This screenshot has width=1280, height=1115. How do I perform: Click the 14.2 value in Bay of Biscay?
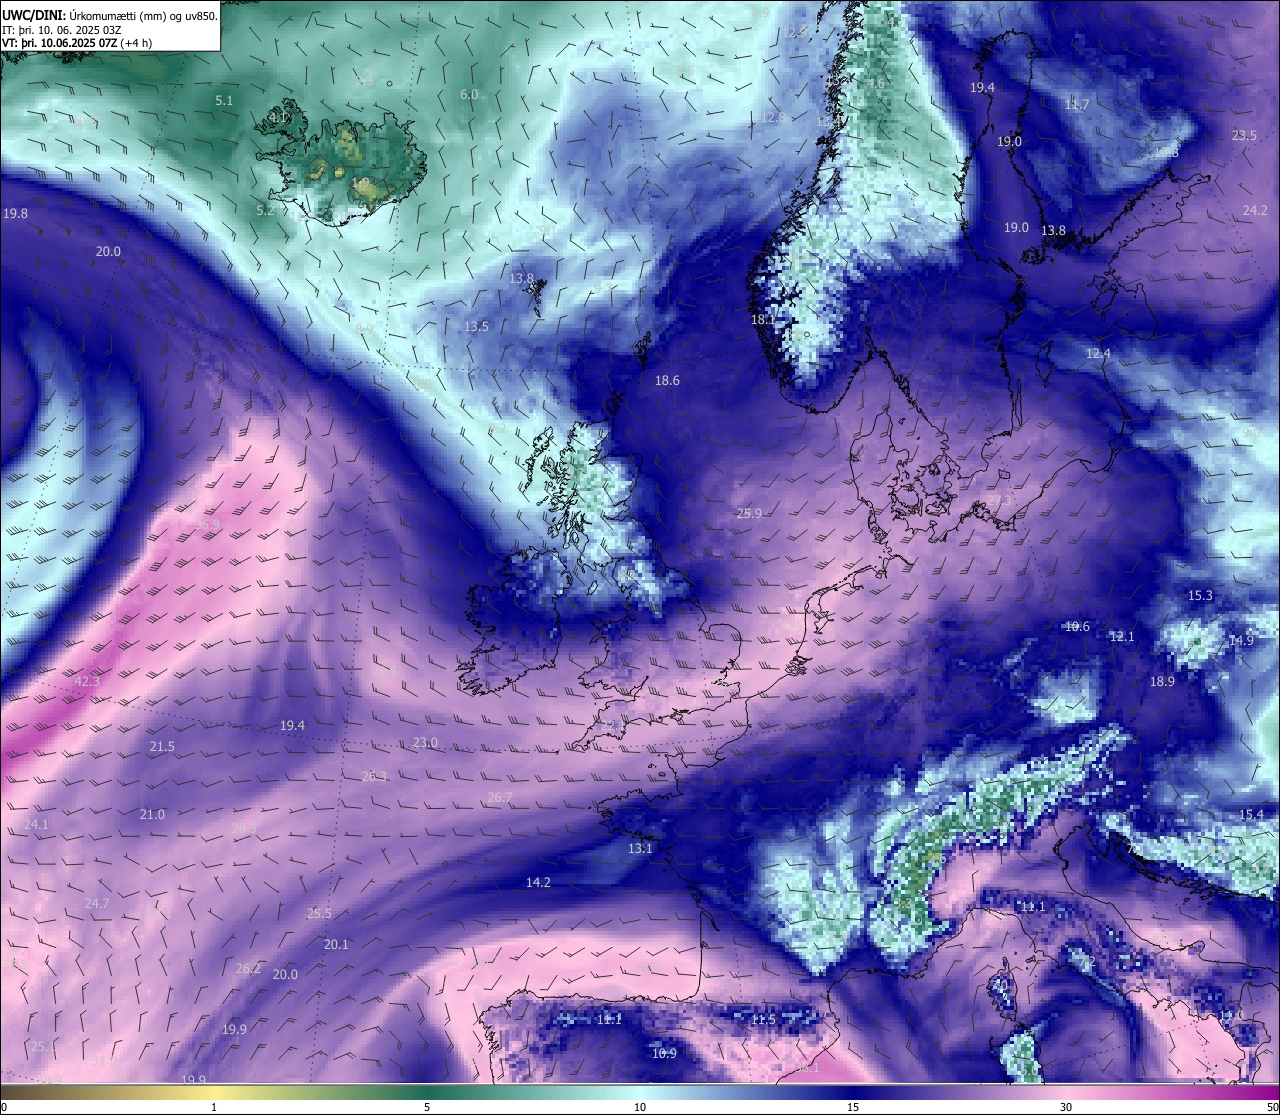(x=538, y=883)
